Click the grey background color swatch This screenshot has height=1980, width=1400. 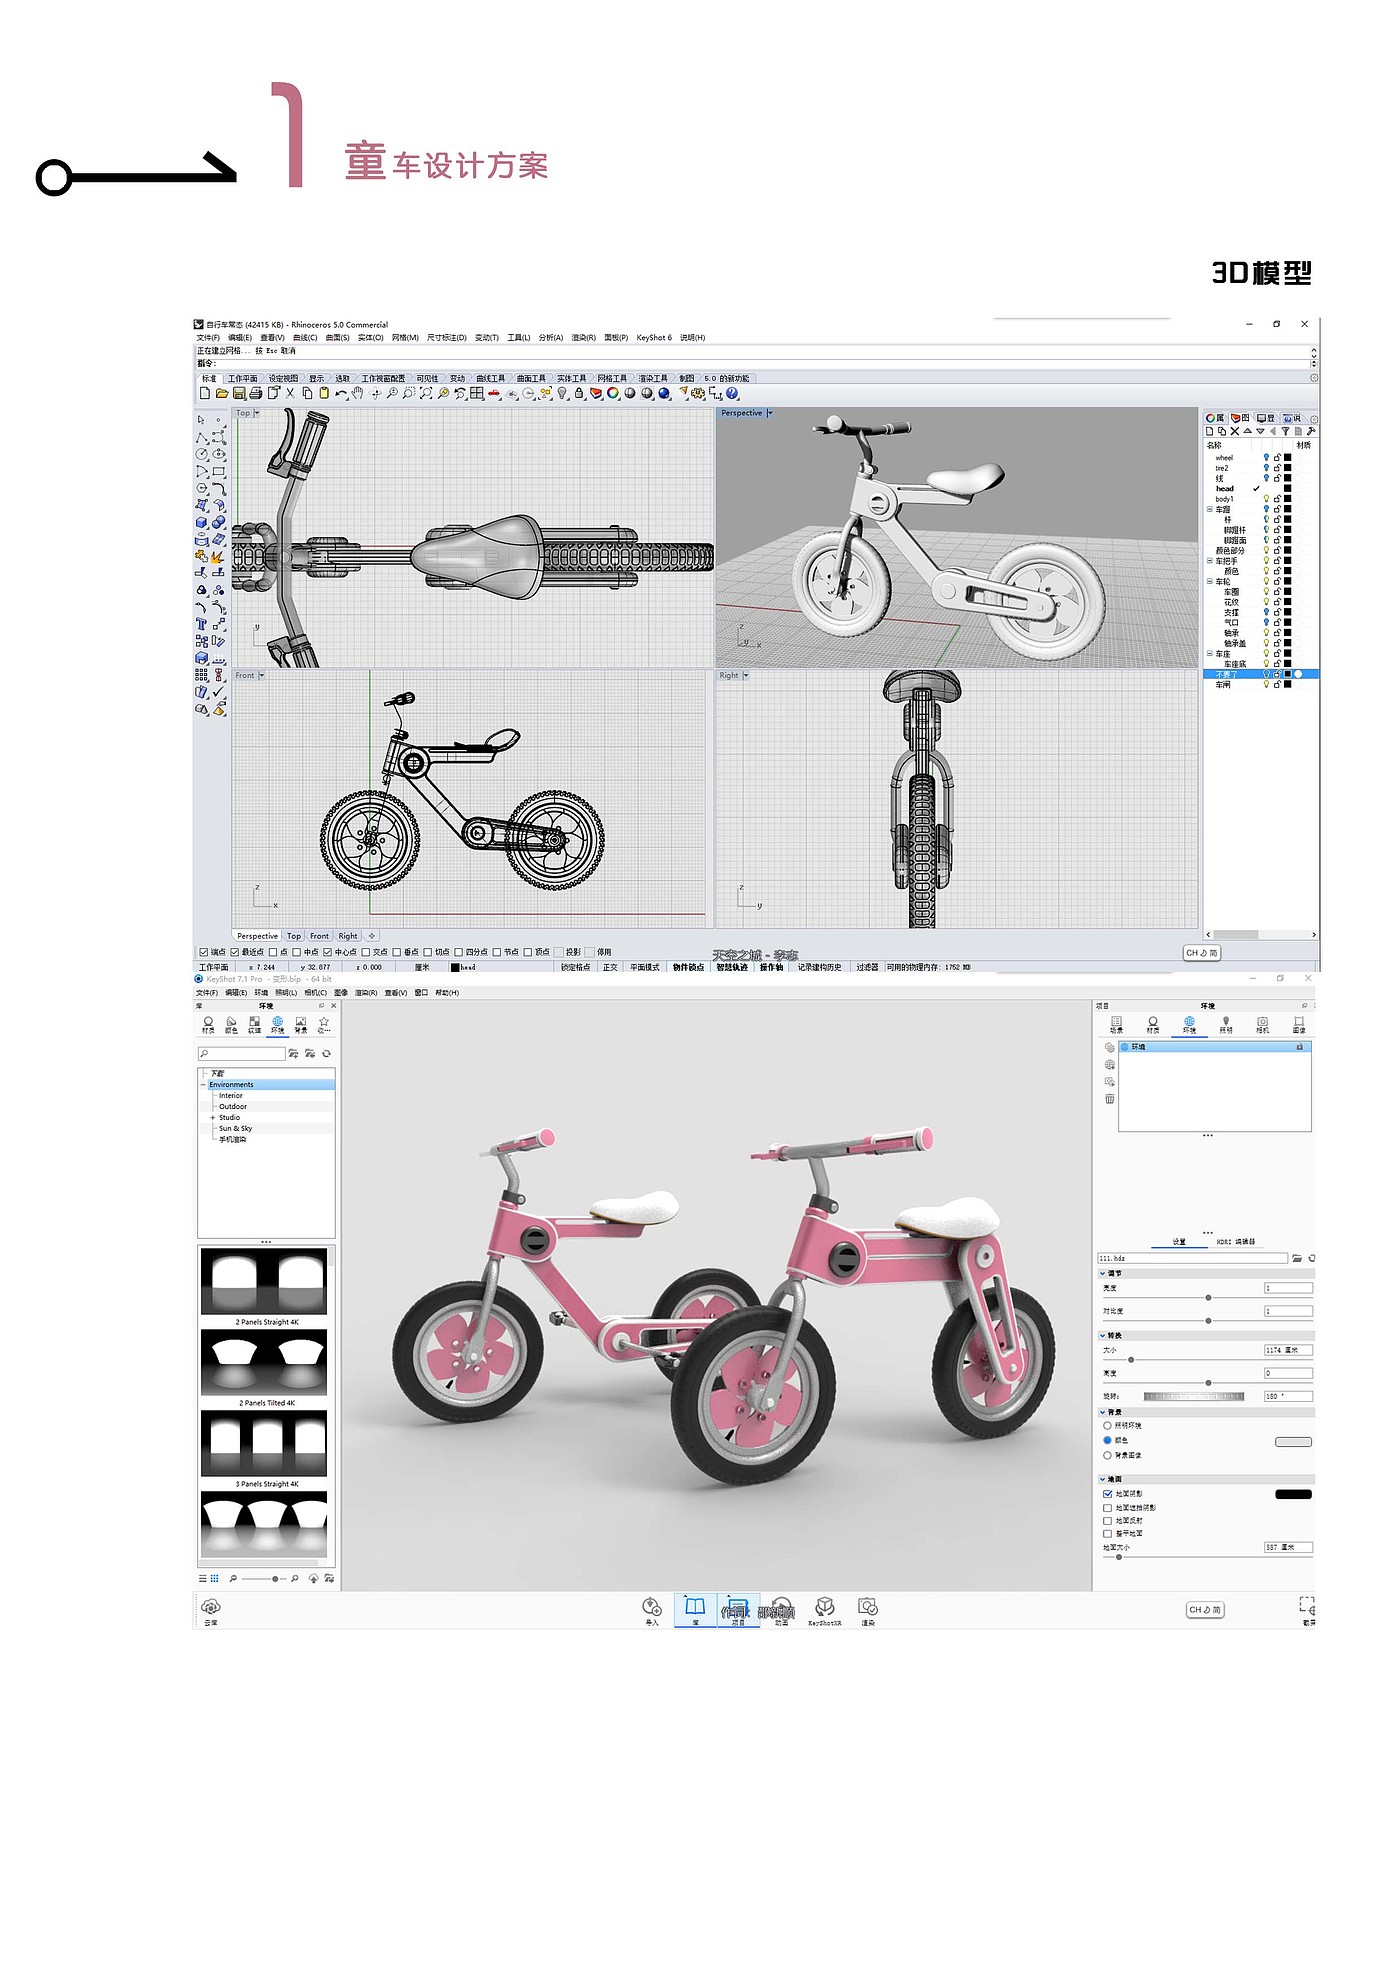coord(1293,1442)
